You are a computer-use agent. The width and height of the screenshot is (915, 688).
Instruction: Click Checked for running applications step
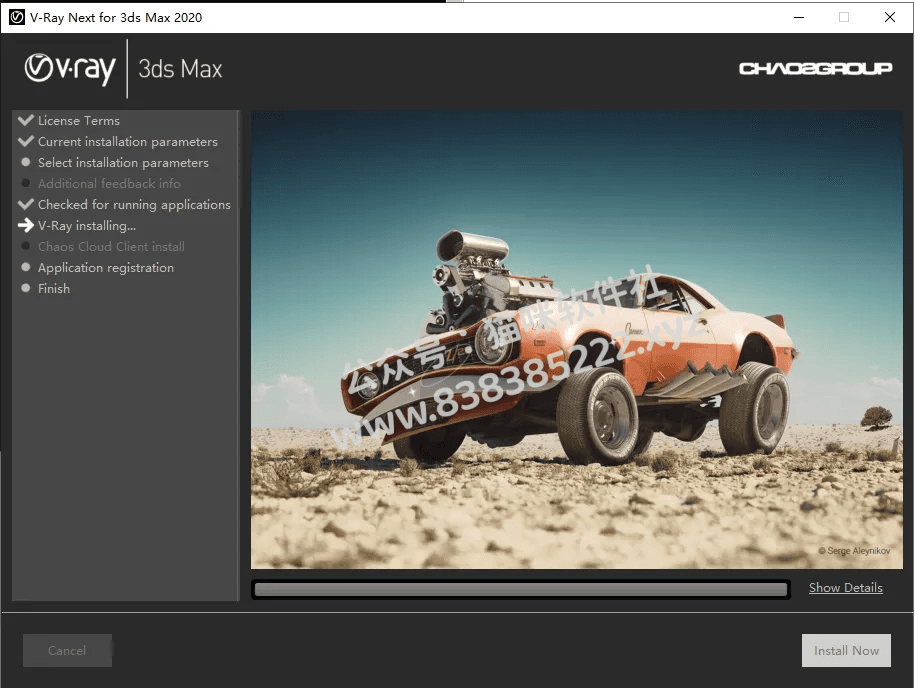[134, 205]
